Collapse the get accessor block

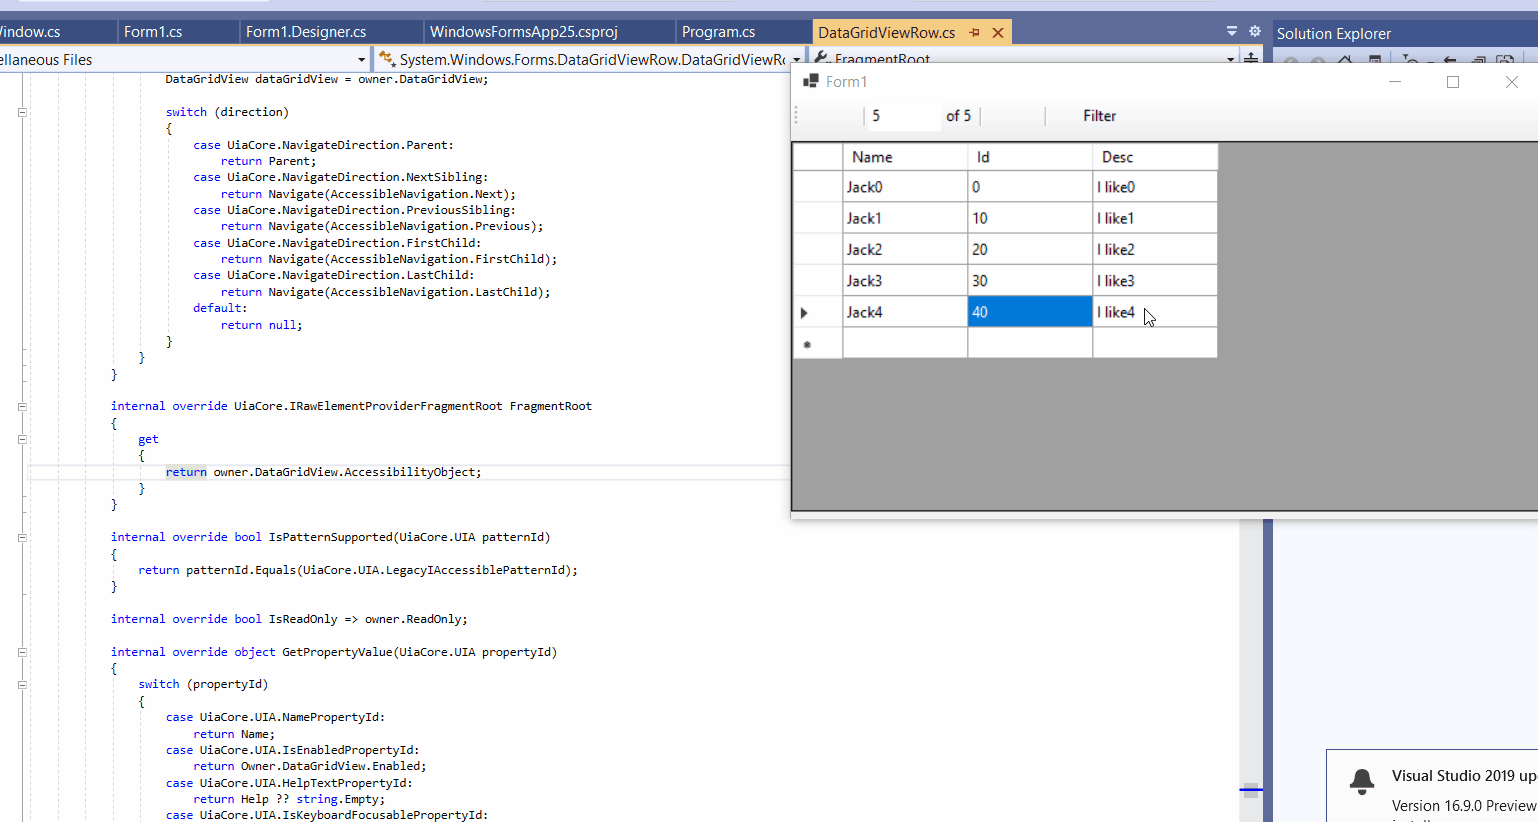click(x=22, y=439)
